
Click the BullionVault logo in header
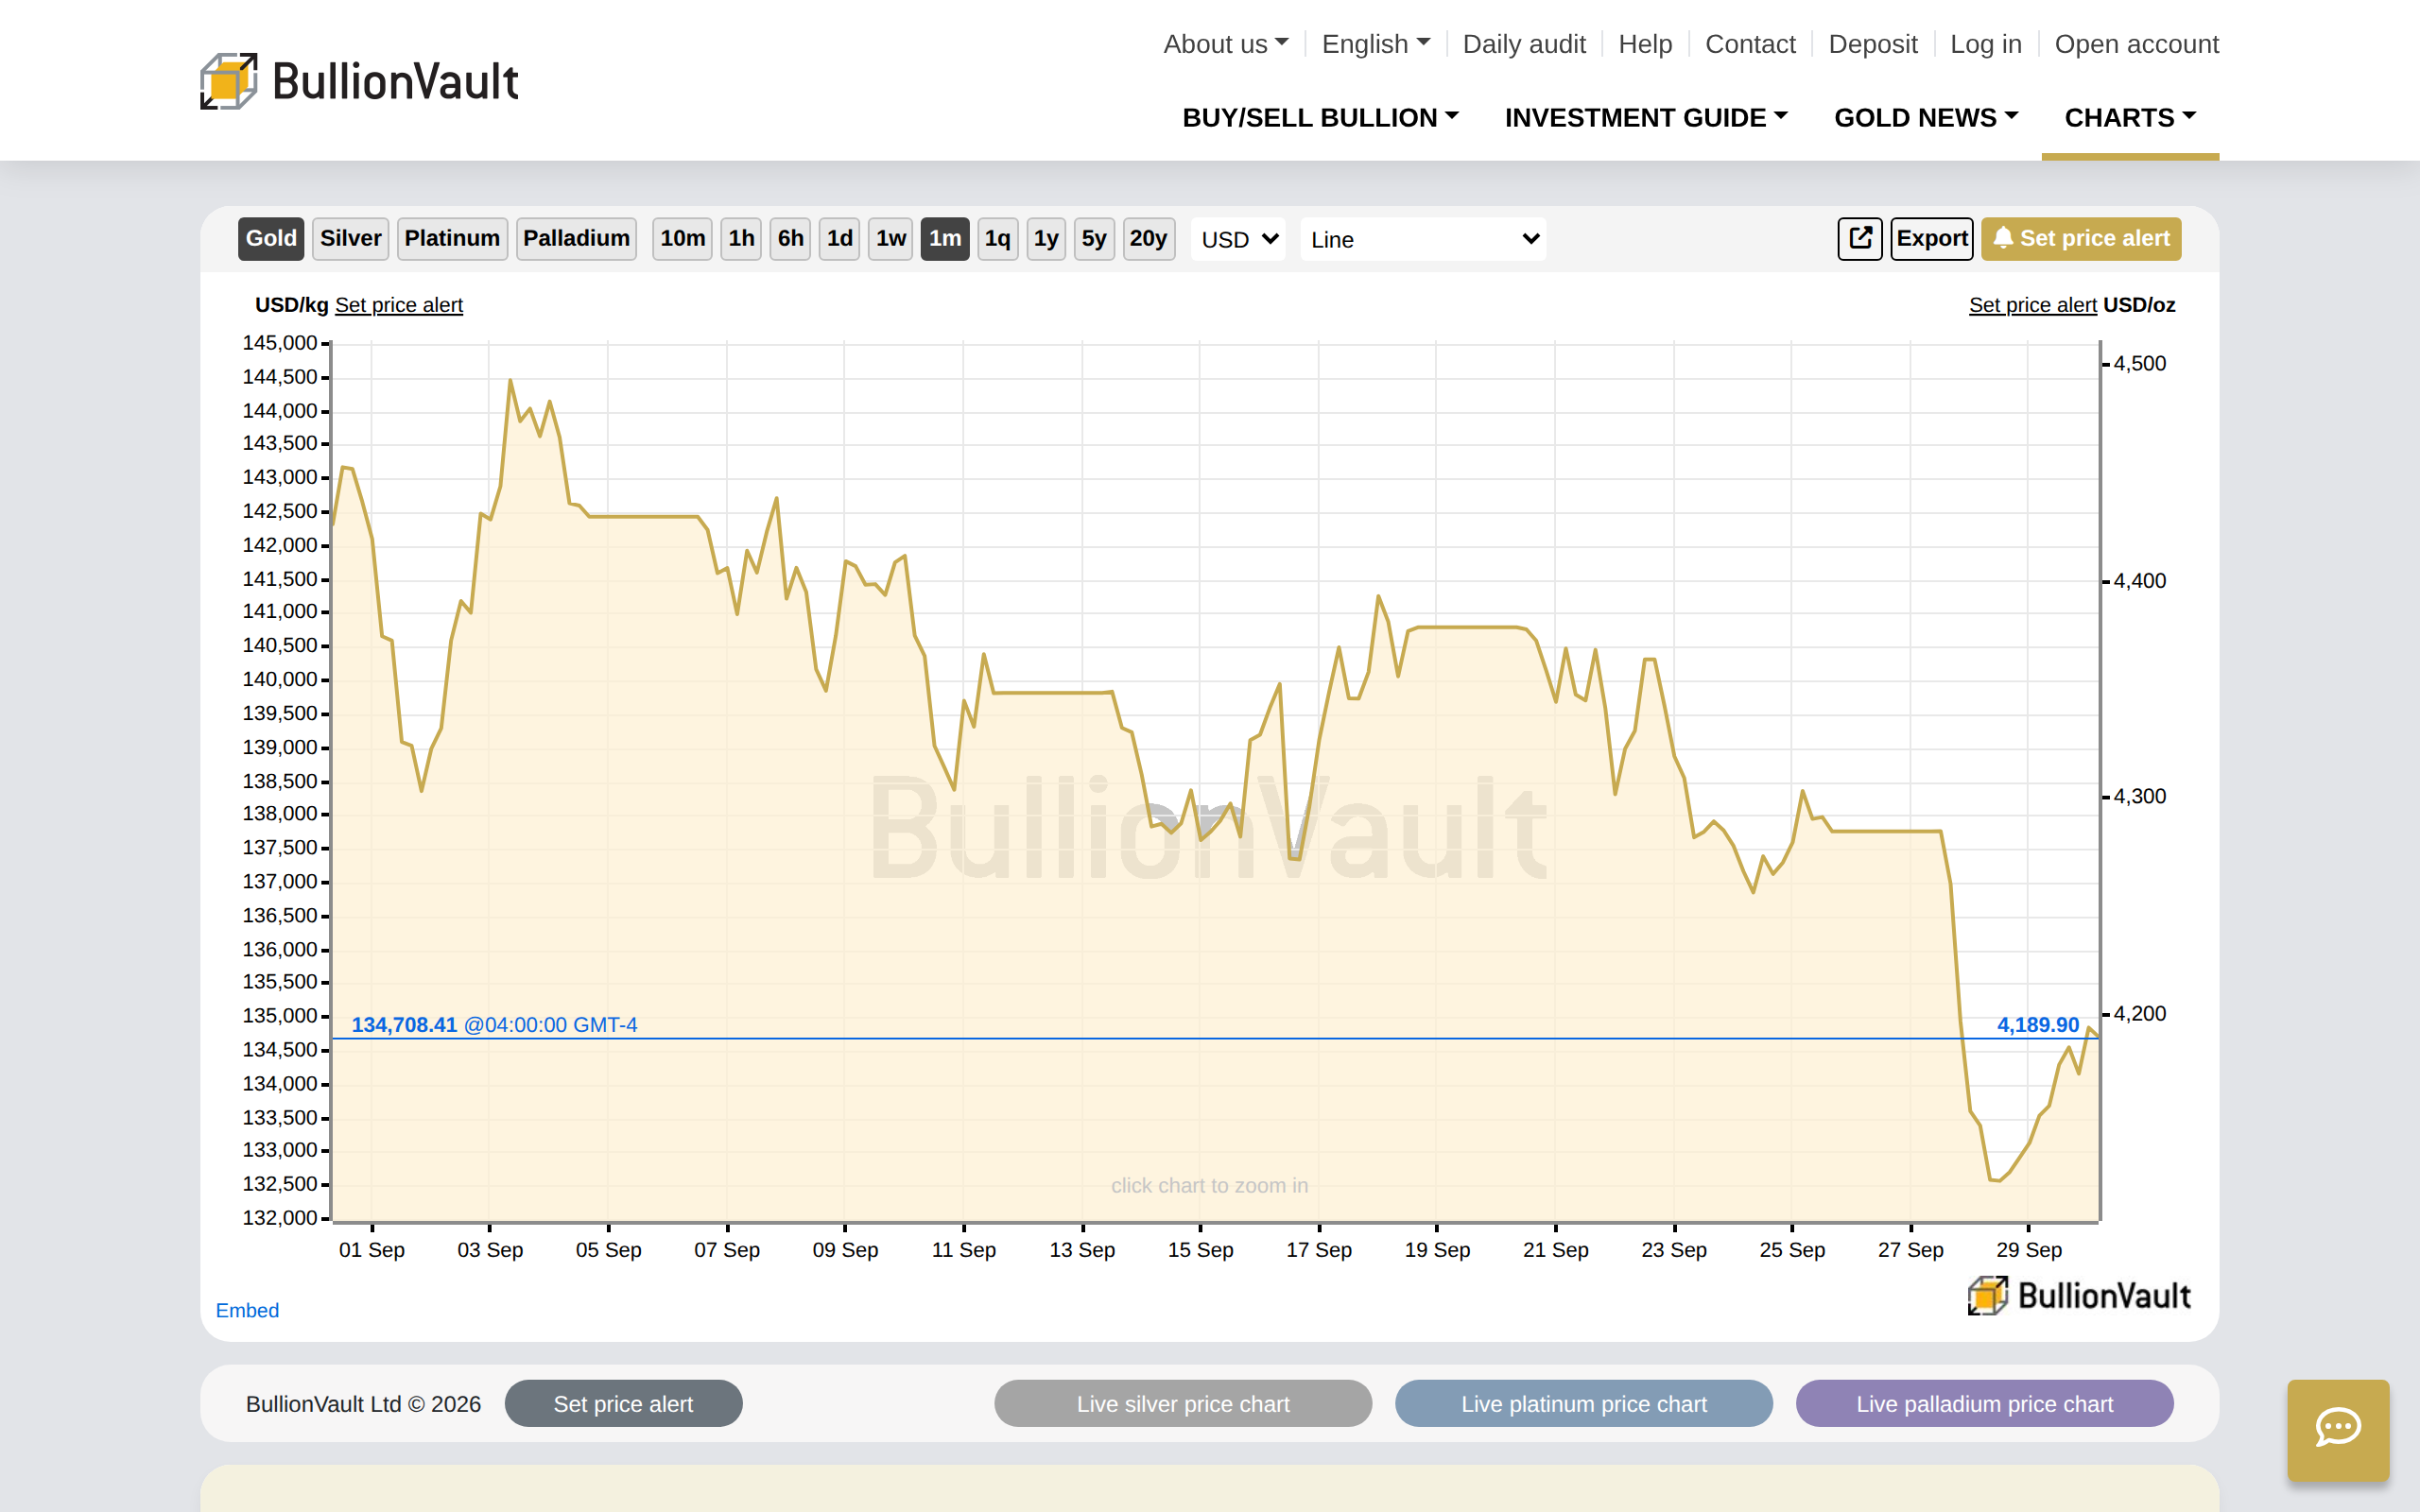coord(359,80)
